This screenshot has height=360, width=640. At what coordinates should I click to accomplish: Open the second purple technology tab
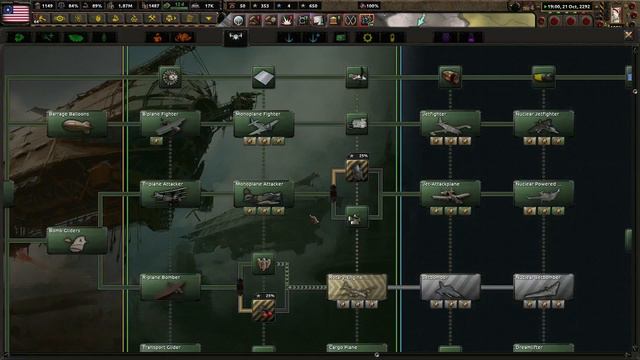471,38
